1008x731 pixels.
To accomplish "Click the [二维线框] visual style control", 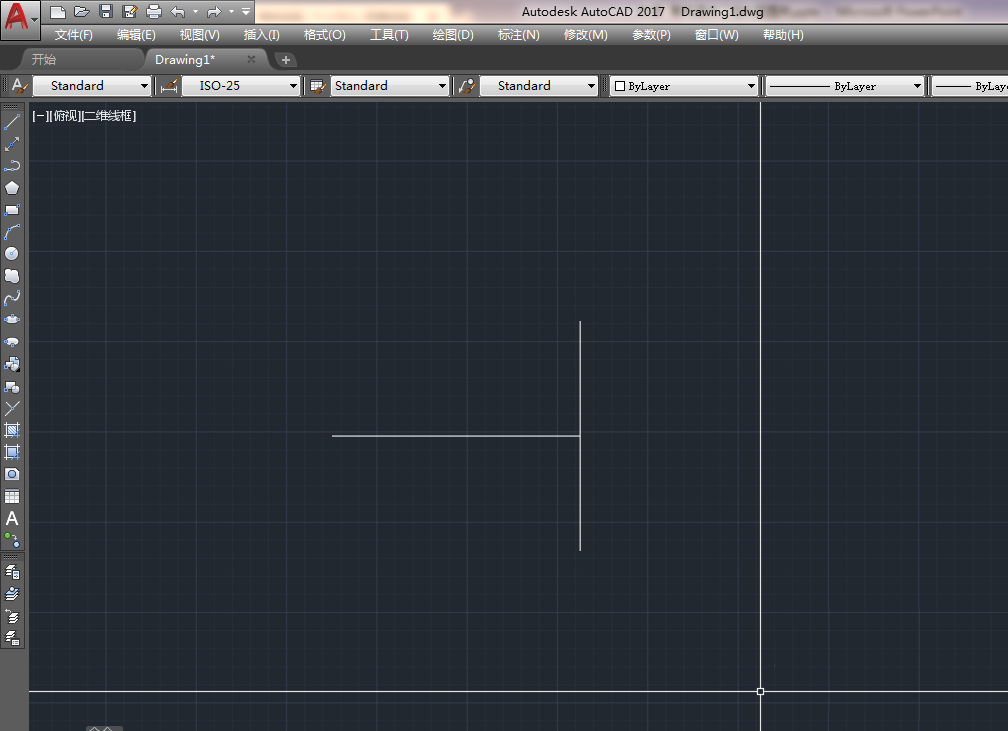I will 109,116.
